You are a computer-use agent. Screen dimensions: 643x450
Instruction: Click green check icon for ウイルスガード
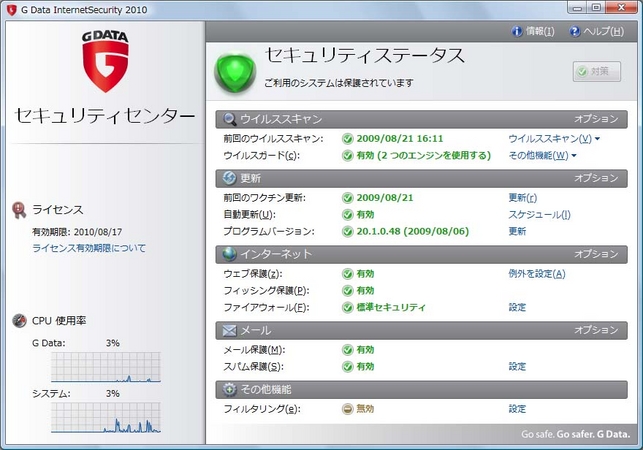pos(347,155)
